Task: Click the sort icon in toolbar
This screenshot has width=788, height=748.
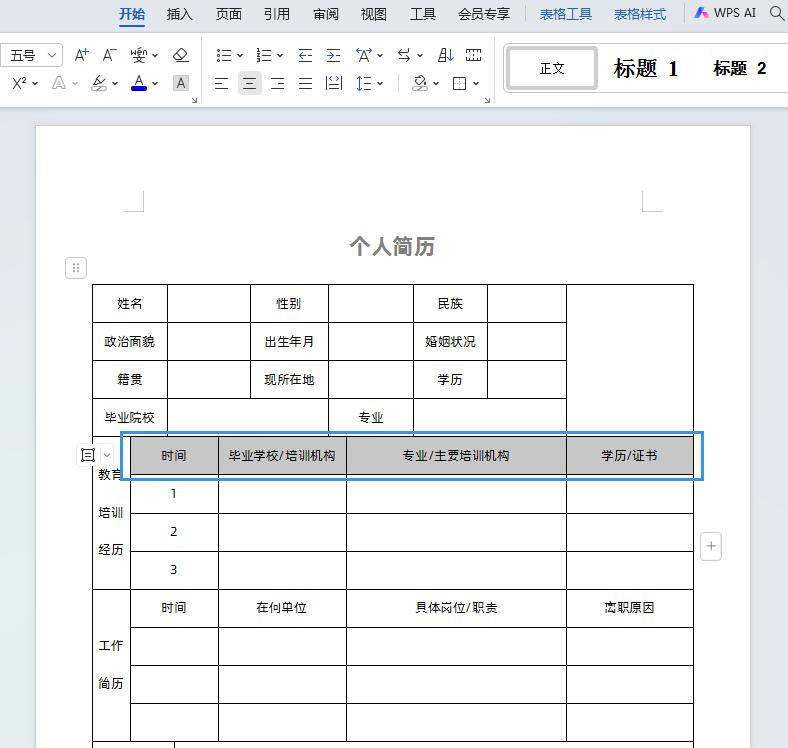Action: tap(446, 55)
